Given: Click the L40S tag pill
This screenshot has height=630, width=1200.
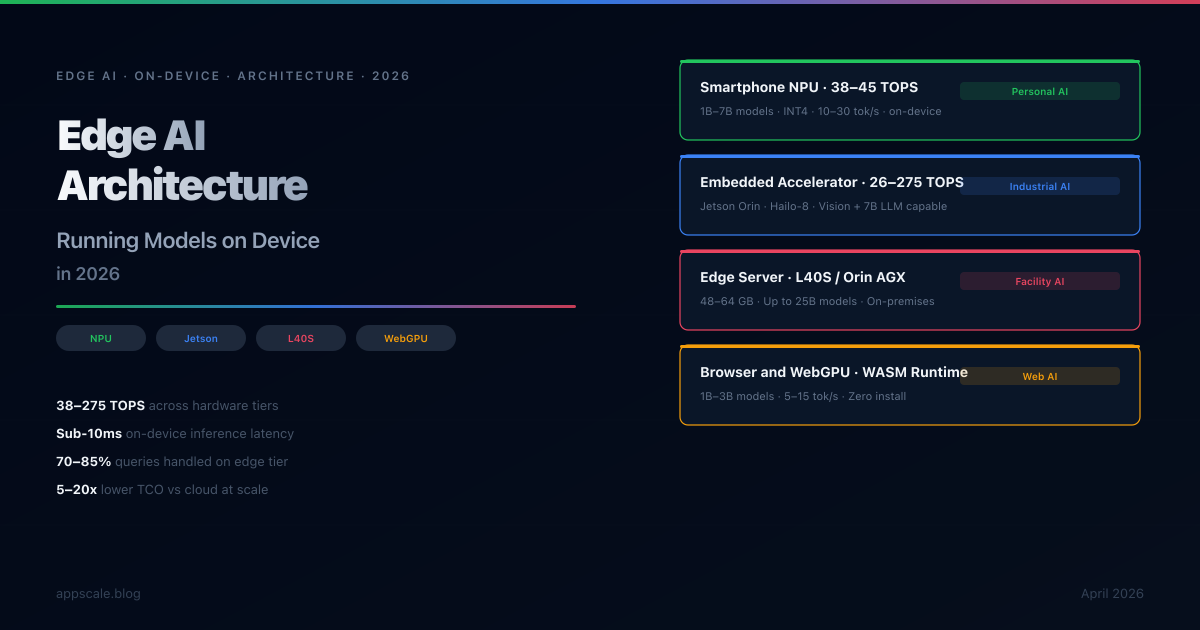Looking at the screenshot, I should click(x=301, y=338).
